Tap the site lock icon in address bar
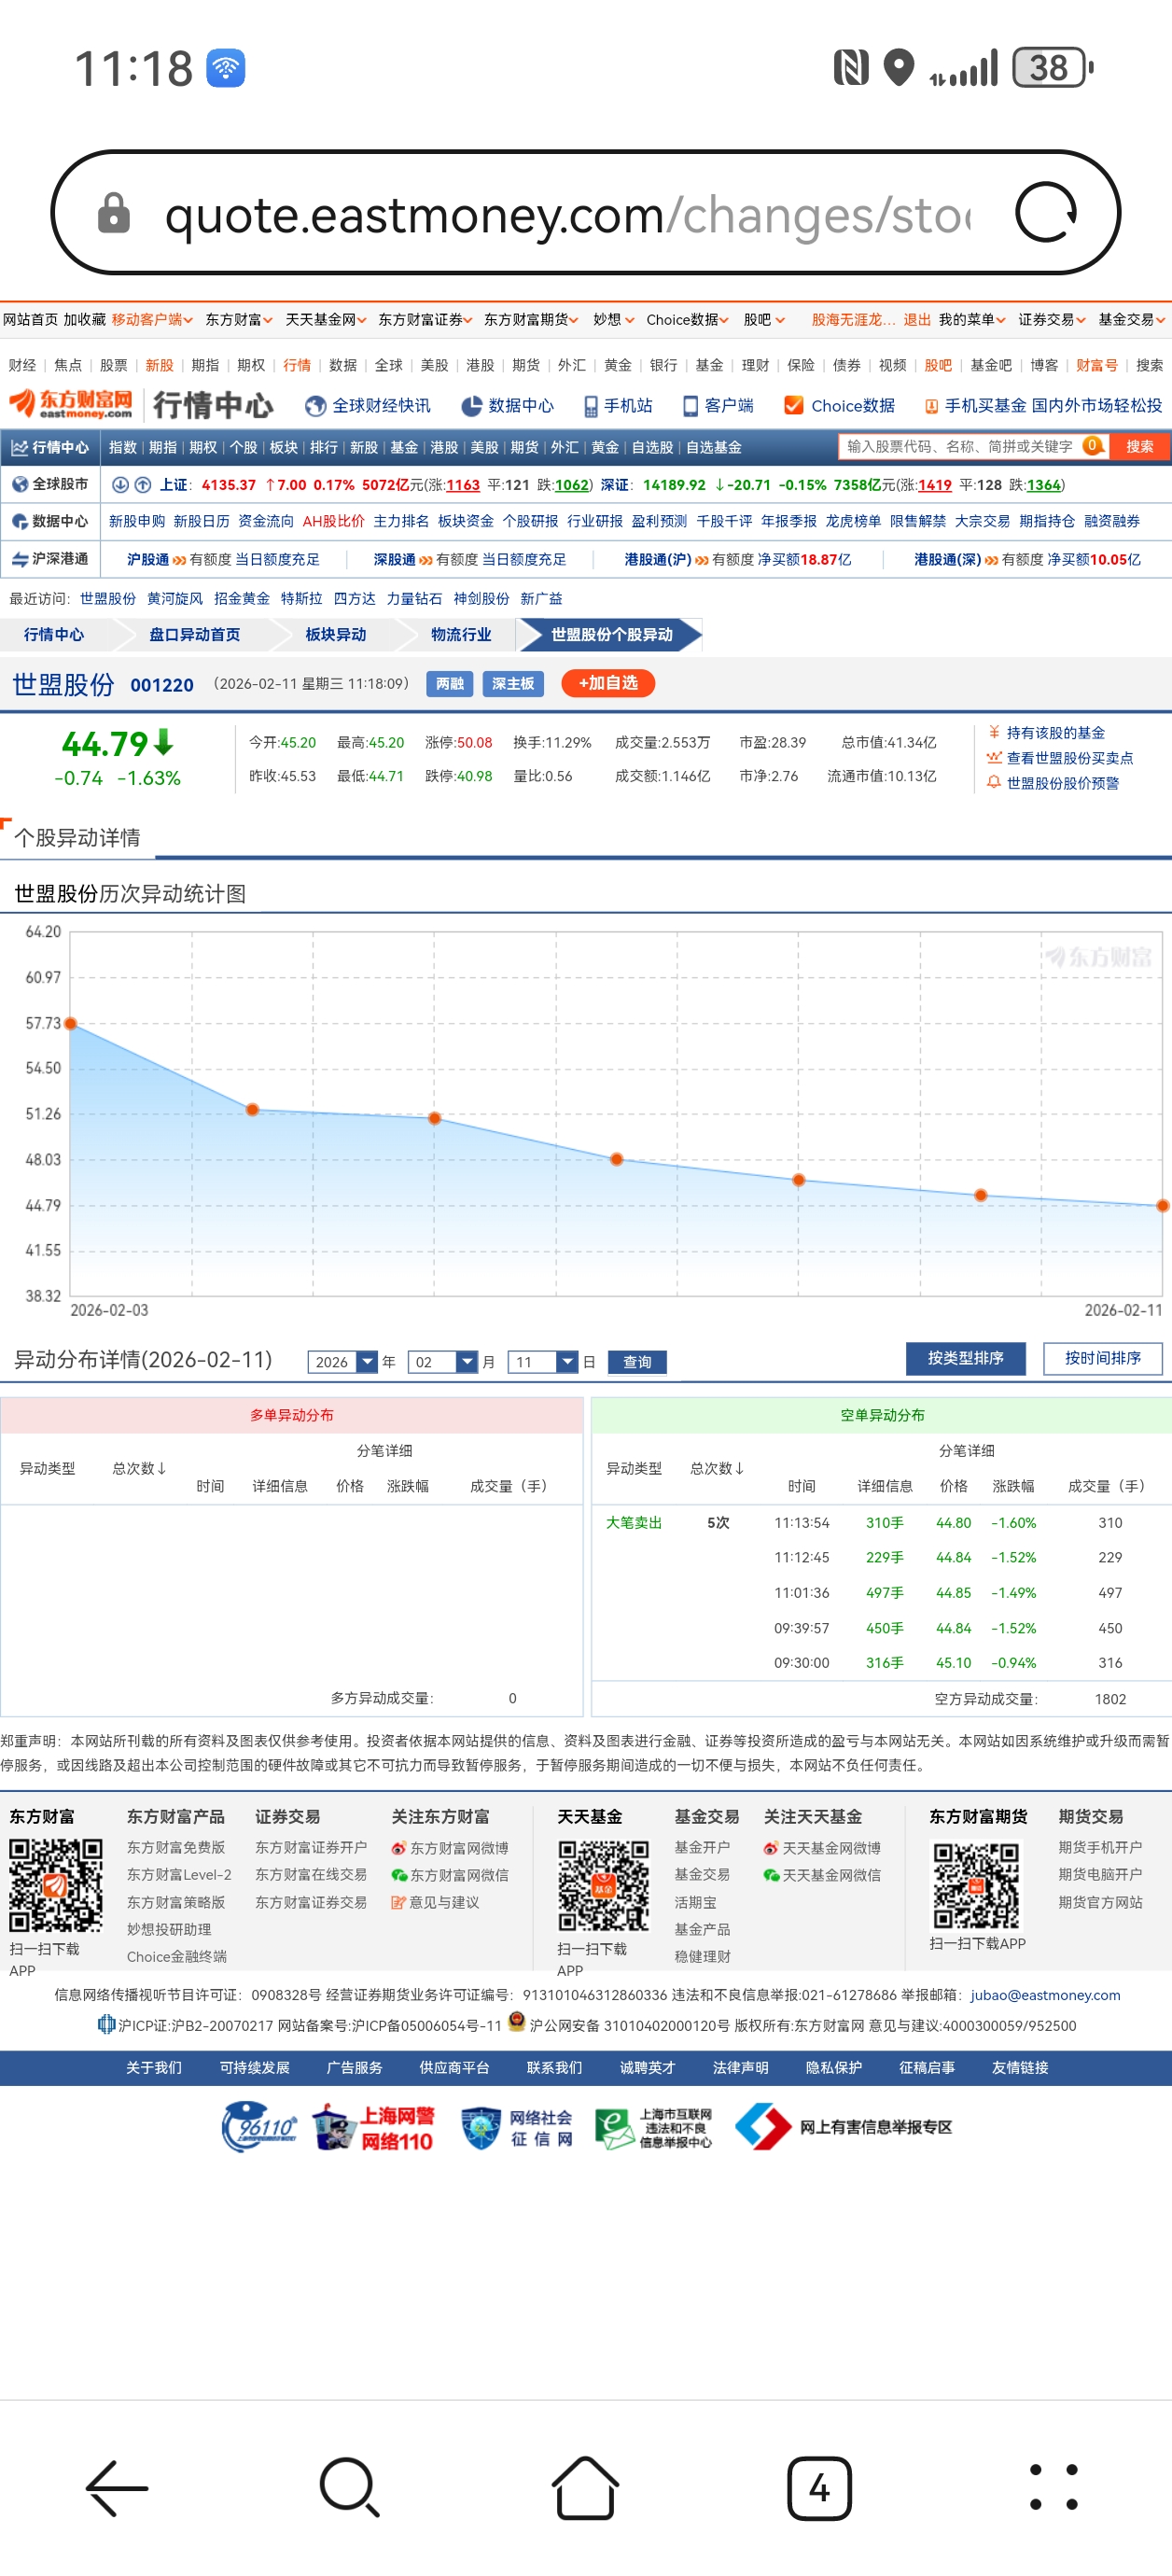 [x=113, y=213]
